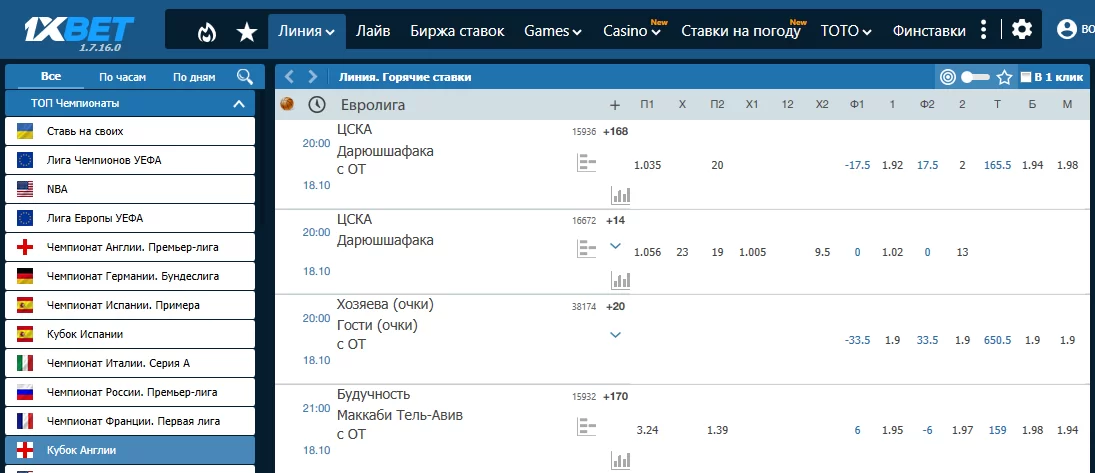Viewport: 1095px width, 473px height.
Task: Click the clock icon beside Евролига
Action: point(317,105)
